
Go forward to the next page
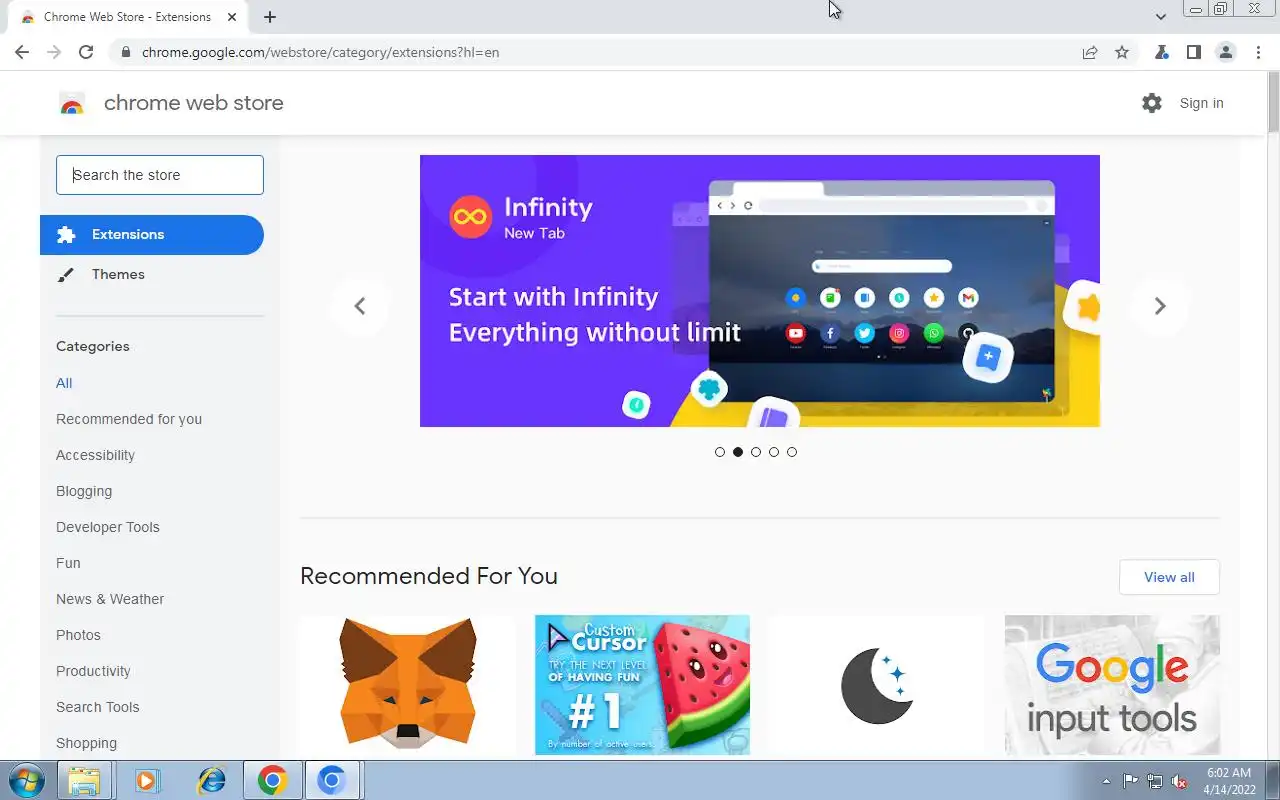[54, 52]
